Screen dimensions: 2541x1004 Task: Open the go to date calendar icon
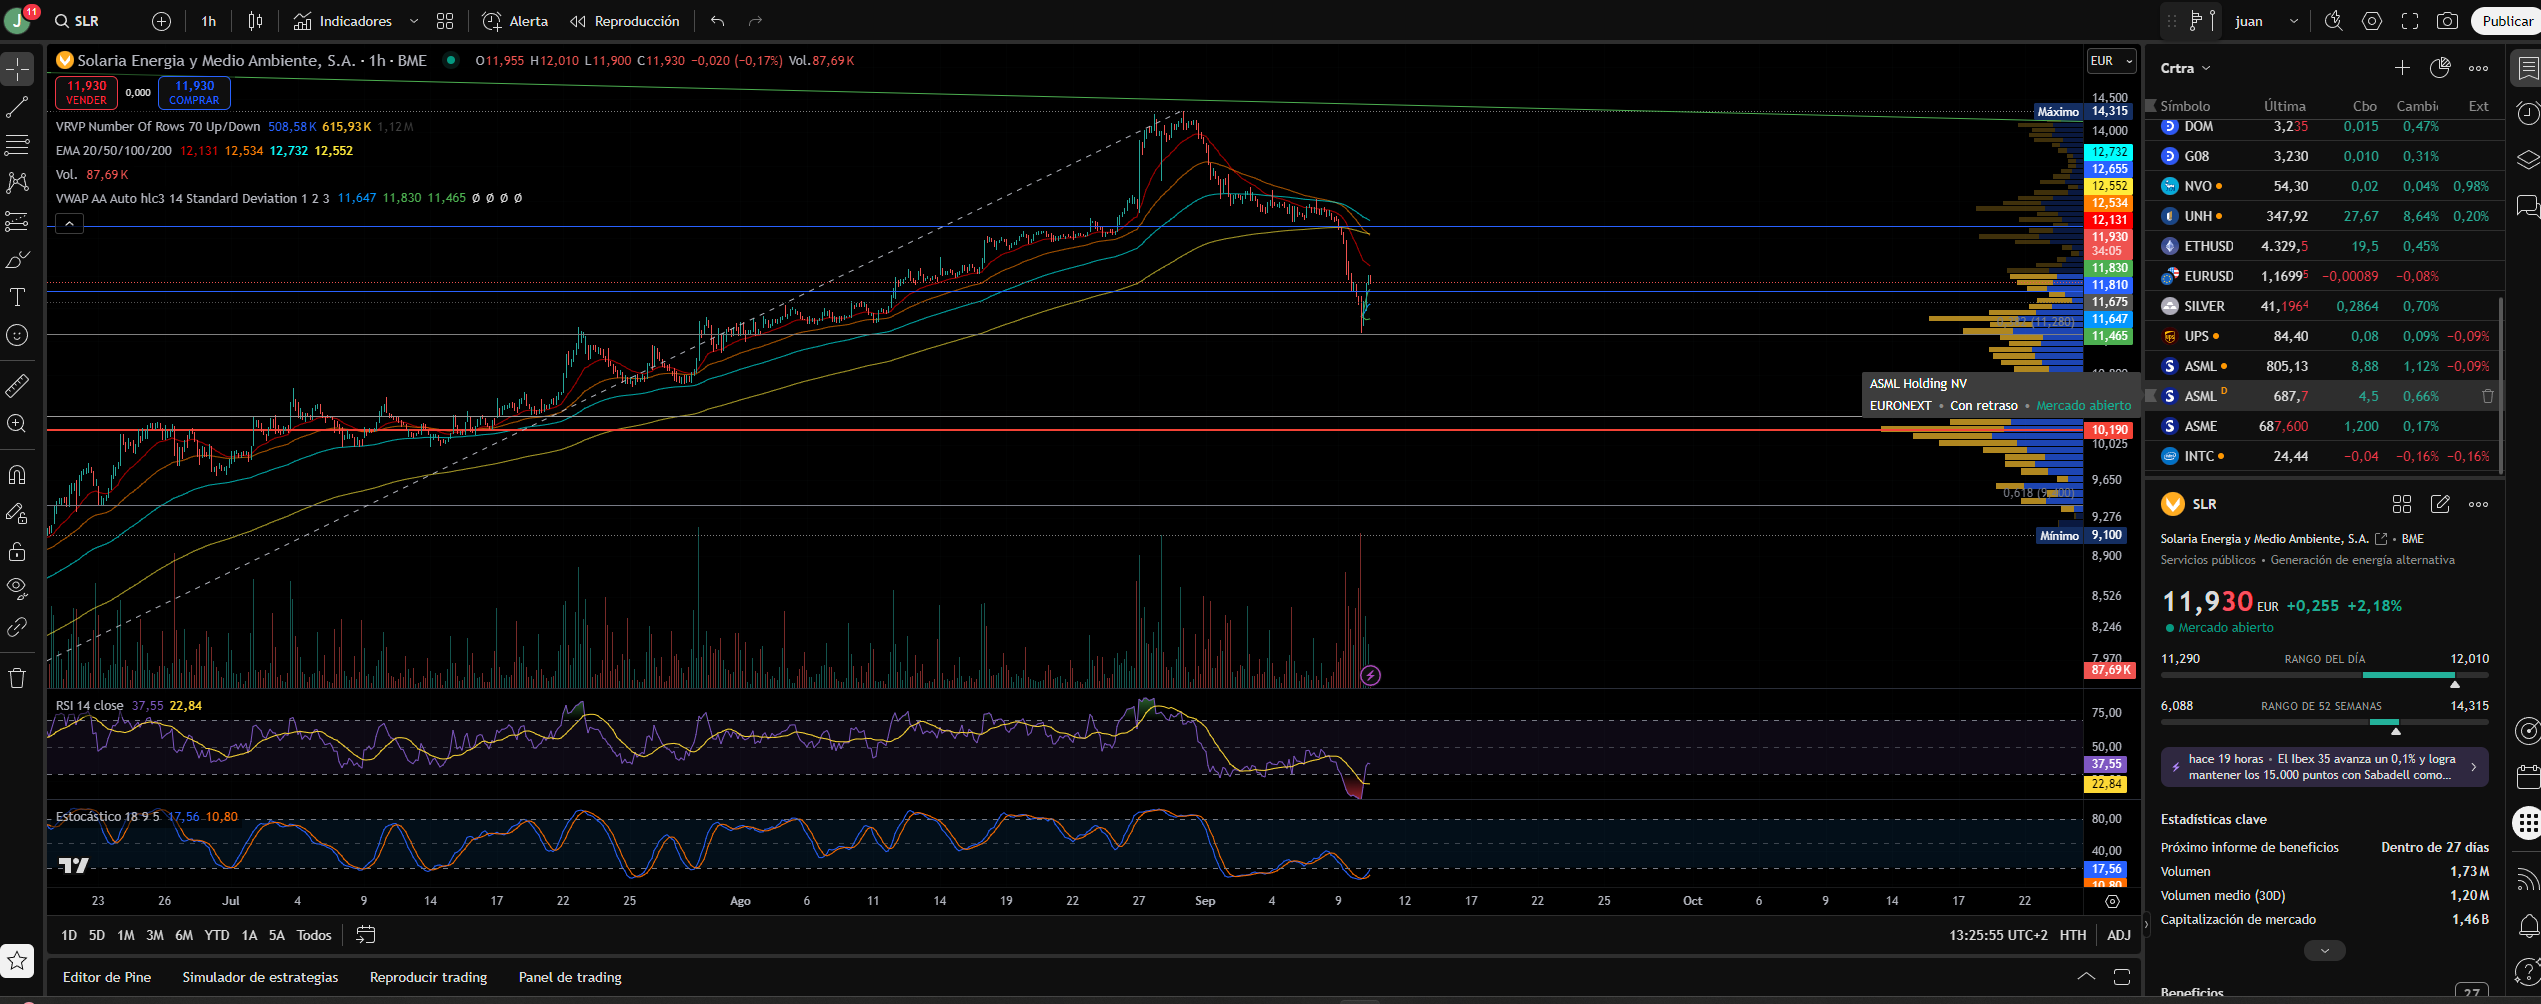point(366,935)
